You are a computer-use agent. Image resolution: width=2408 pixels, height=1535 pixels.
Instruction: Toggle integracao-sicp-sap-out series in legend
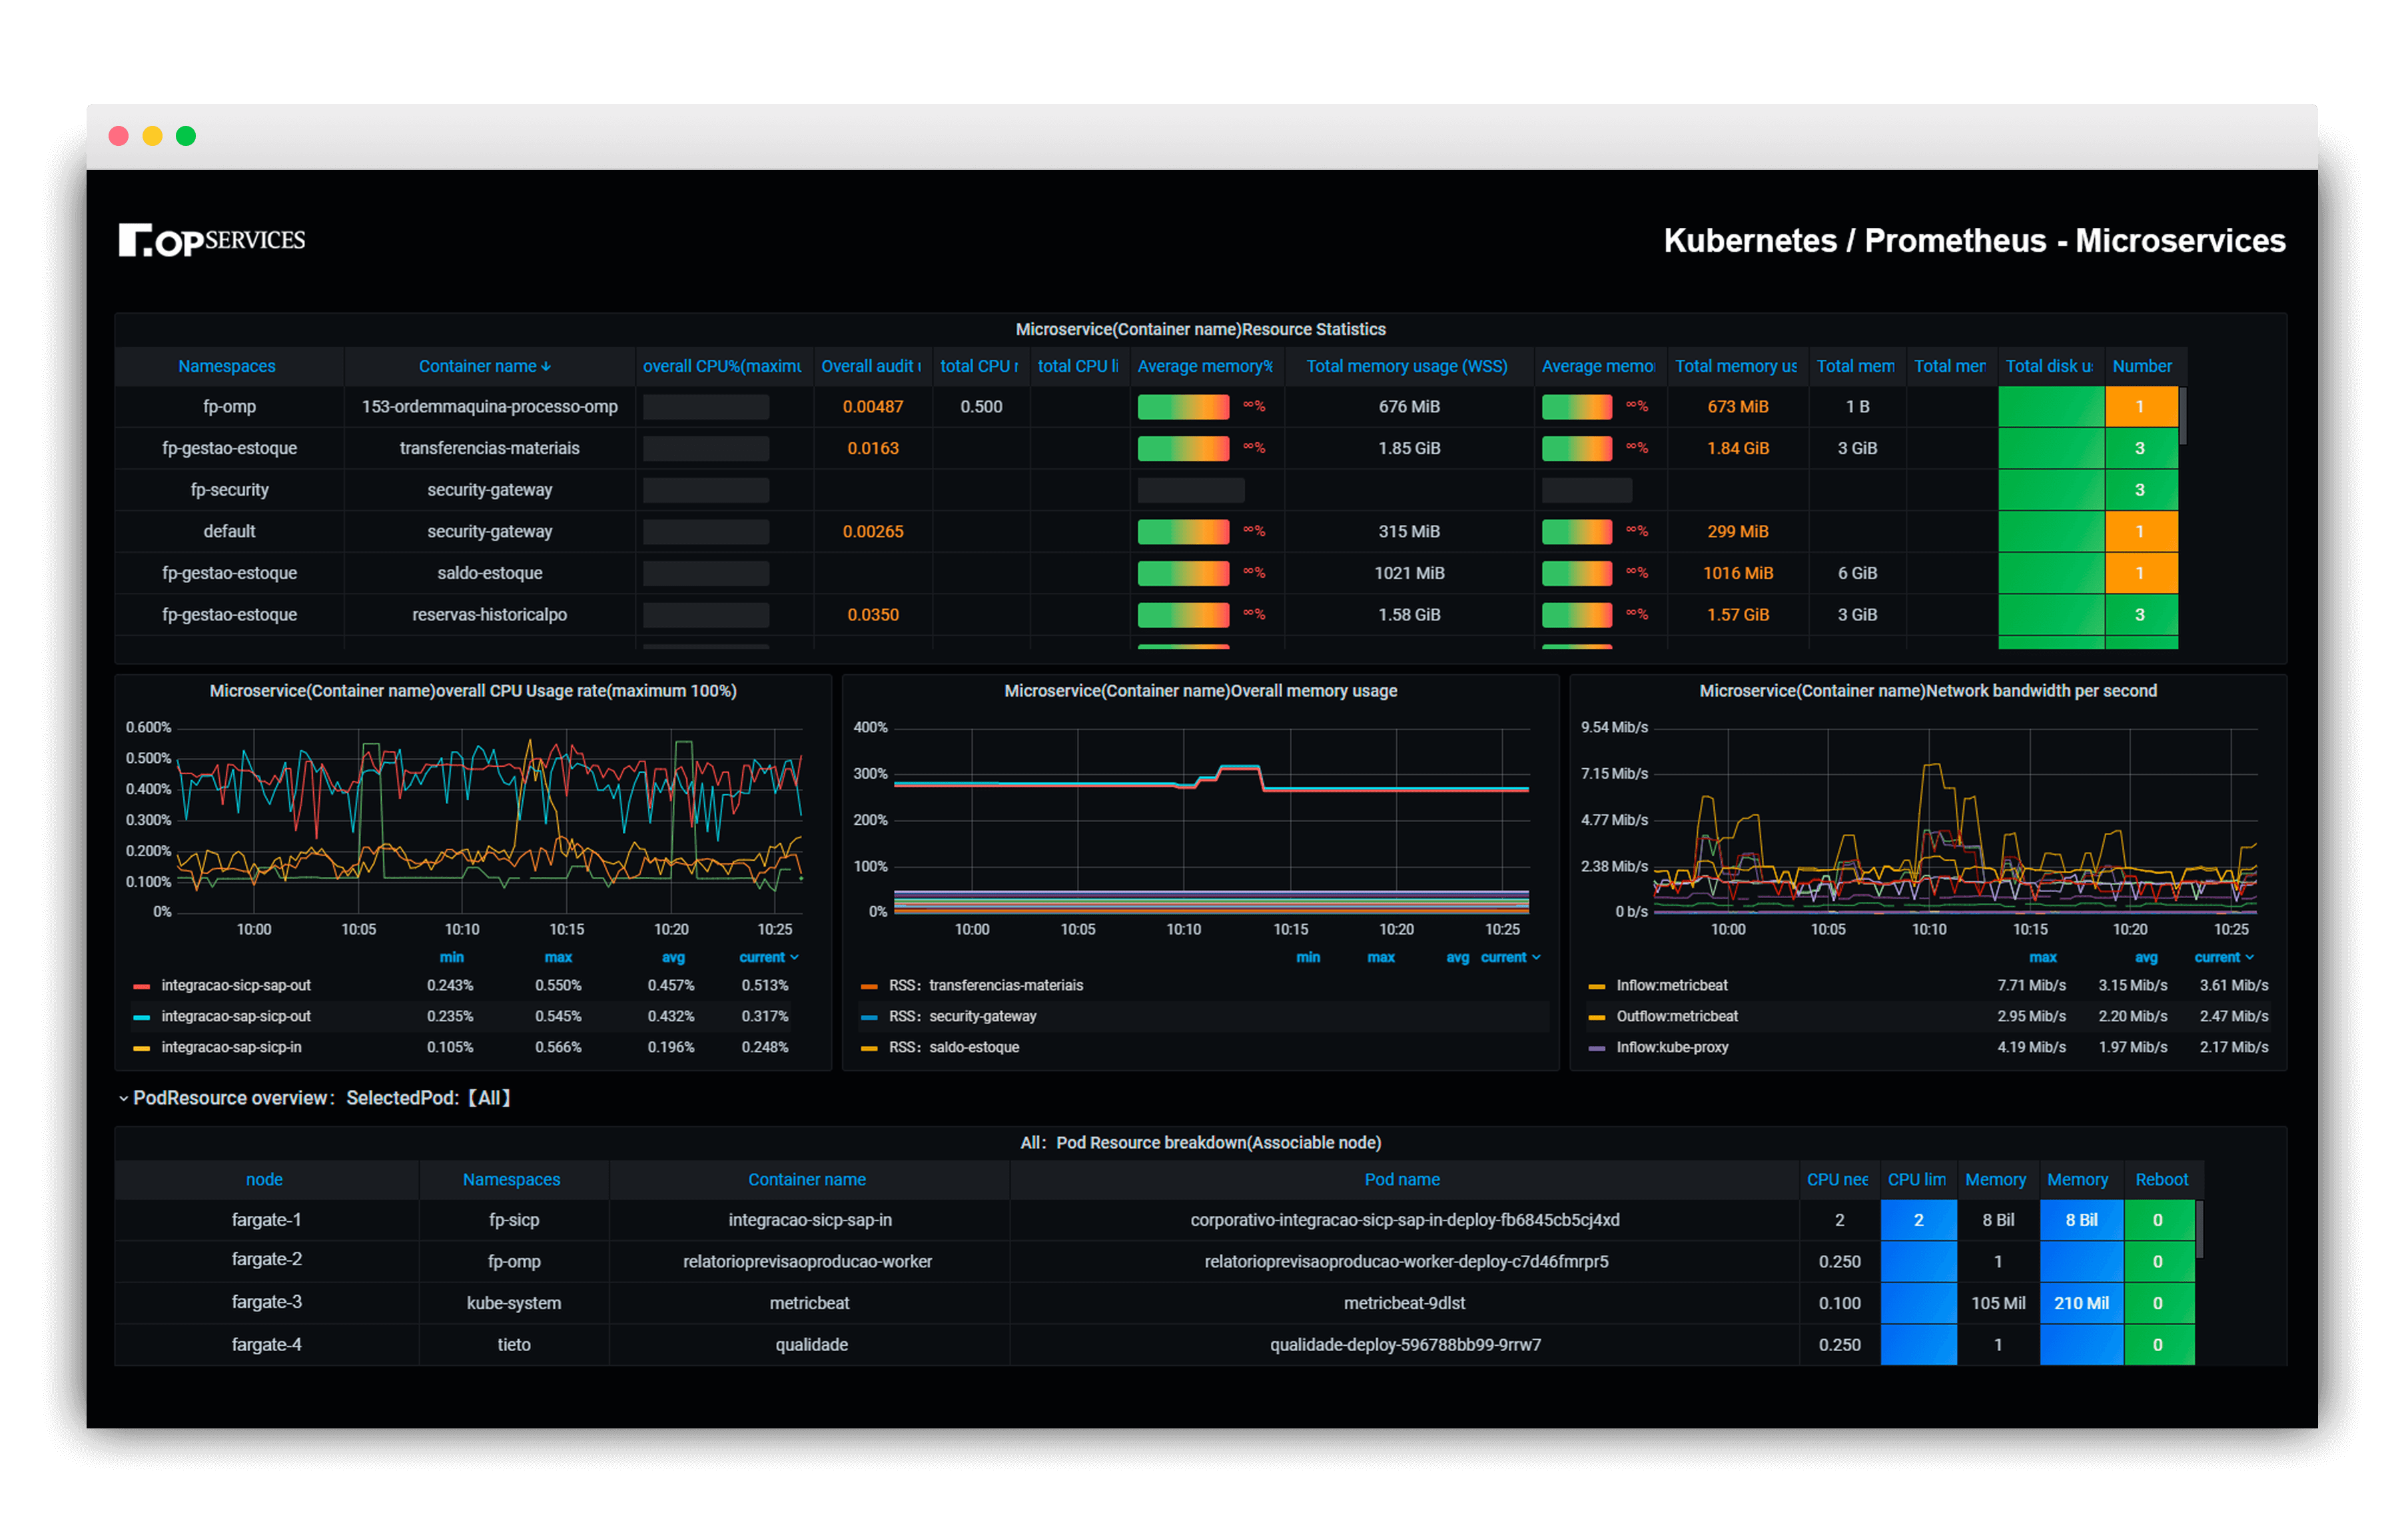pyautogui.click(x=236, y=986)
